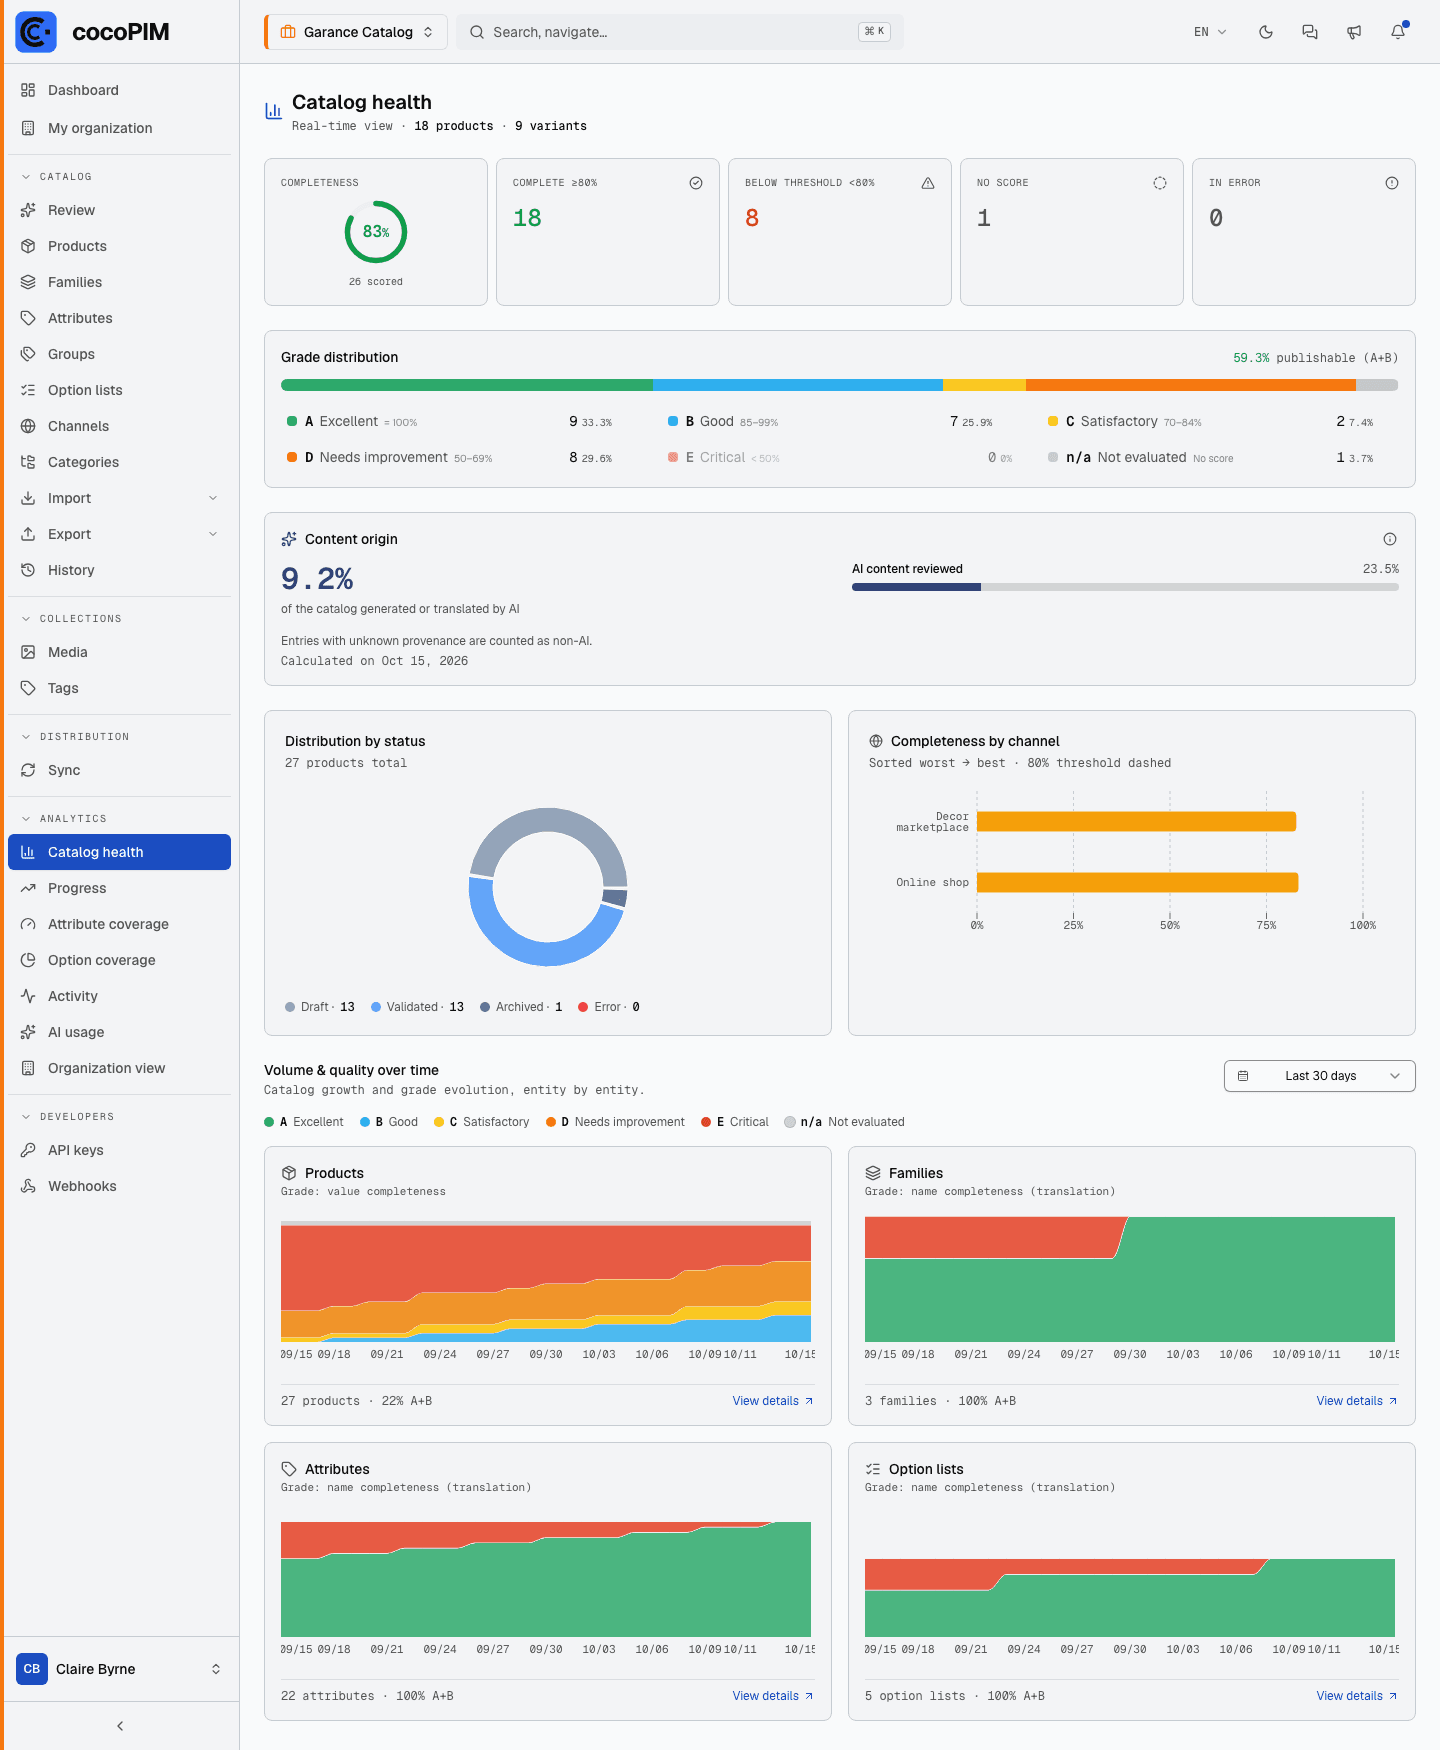Image resolution: width=1440 pixels, height=1750 pixels.
Task: Click the Attributes card tag icon
Action: coord(289,1469)
